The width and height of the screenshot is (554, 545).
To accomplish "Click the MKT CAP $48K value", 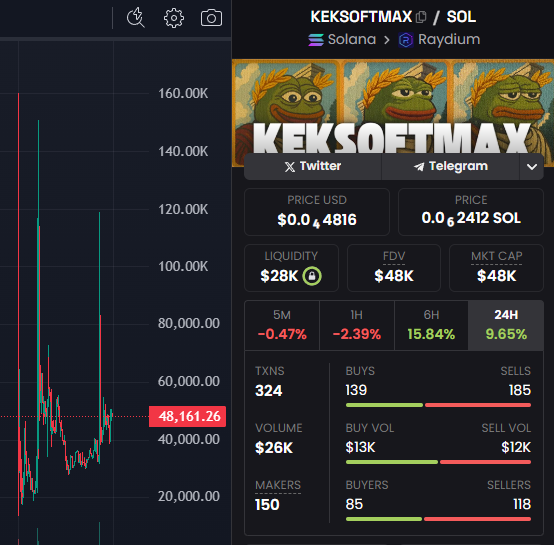I will point(496,276).
